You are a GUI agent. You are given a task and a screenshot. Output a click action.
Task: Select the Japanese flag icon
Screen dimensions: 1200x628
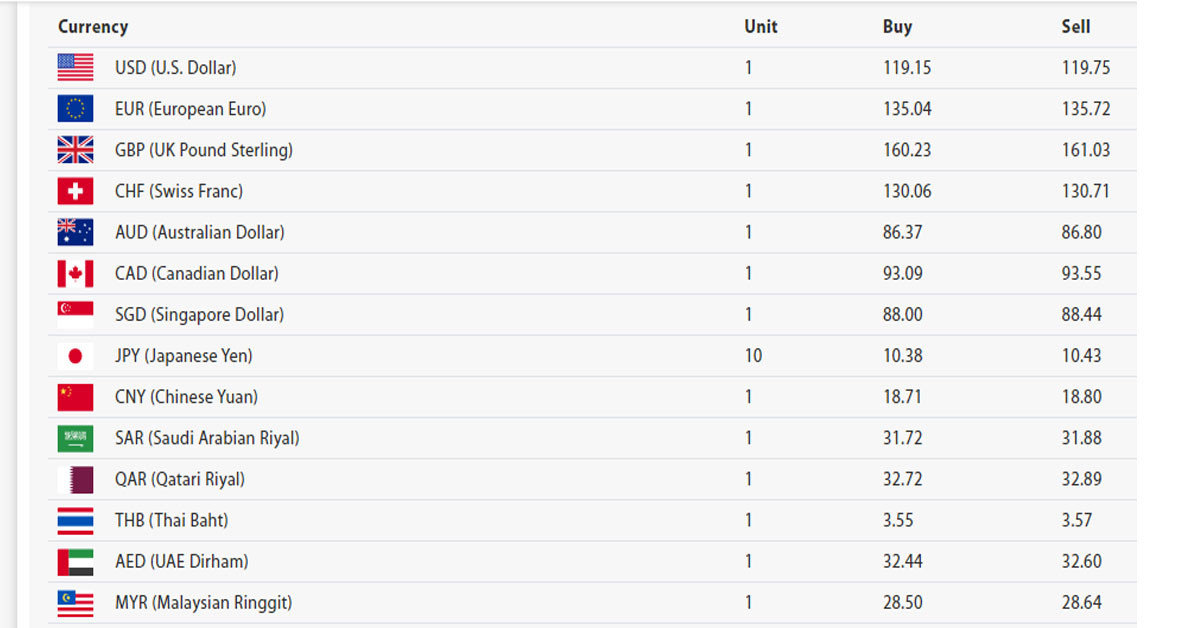pyautogui.click(x=75, y=356)
